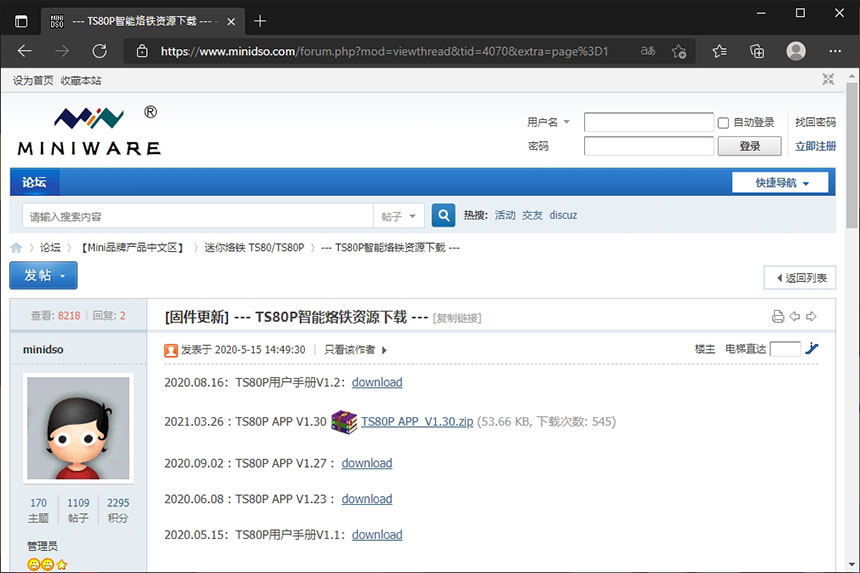Click the elevator jump go icon
This screenshot has width=860, height=573.
point(812,348)
